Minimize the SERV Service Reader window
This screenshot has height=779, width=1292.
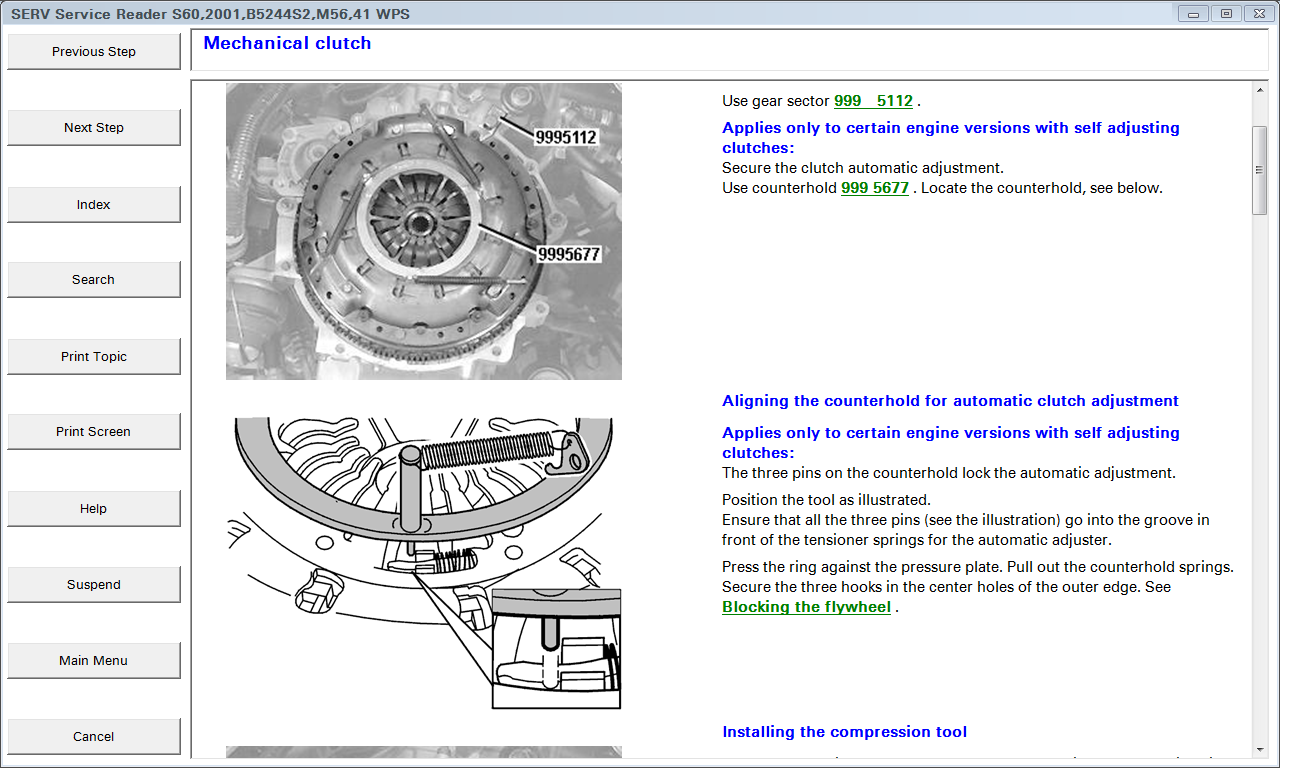[1193, 13]
